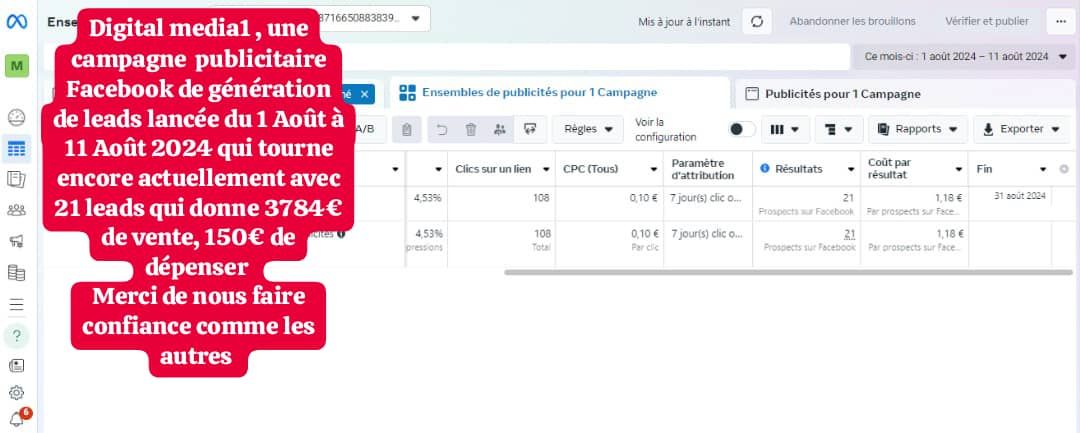Open the notifications bell with badge
The width and height of the screenshot is (1080, 433).
pos(18,419)
